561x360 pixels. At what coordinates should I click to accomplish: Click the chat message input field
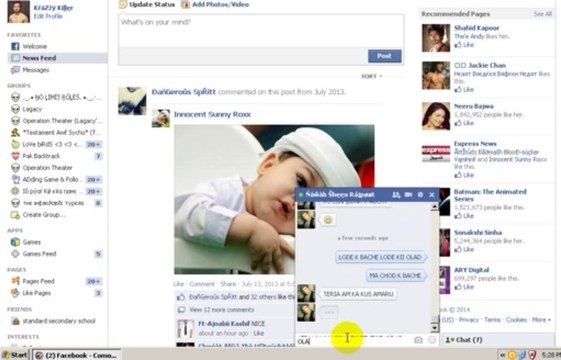[x=354, y=341]
